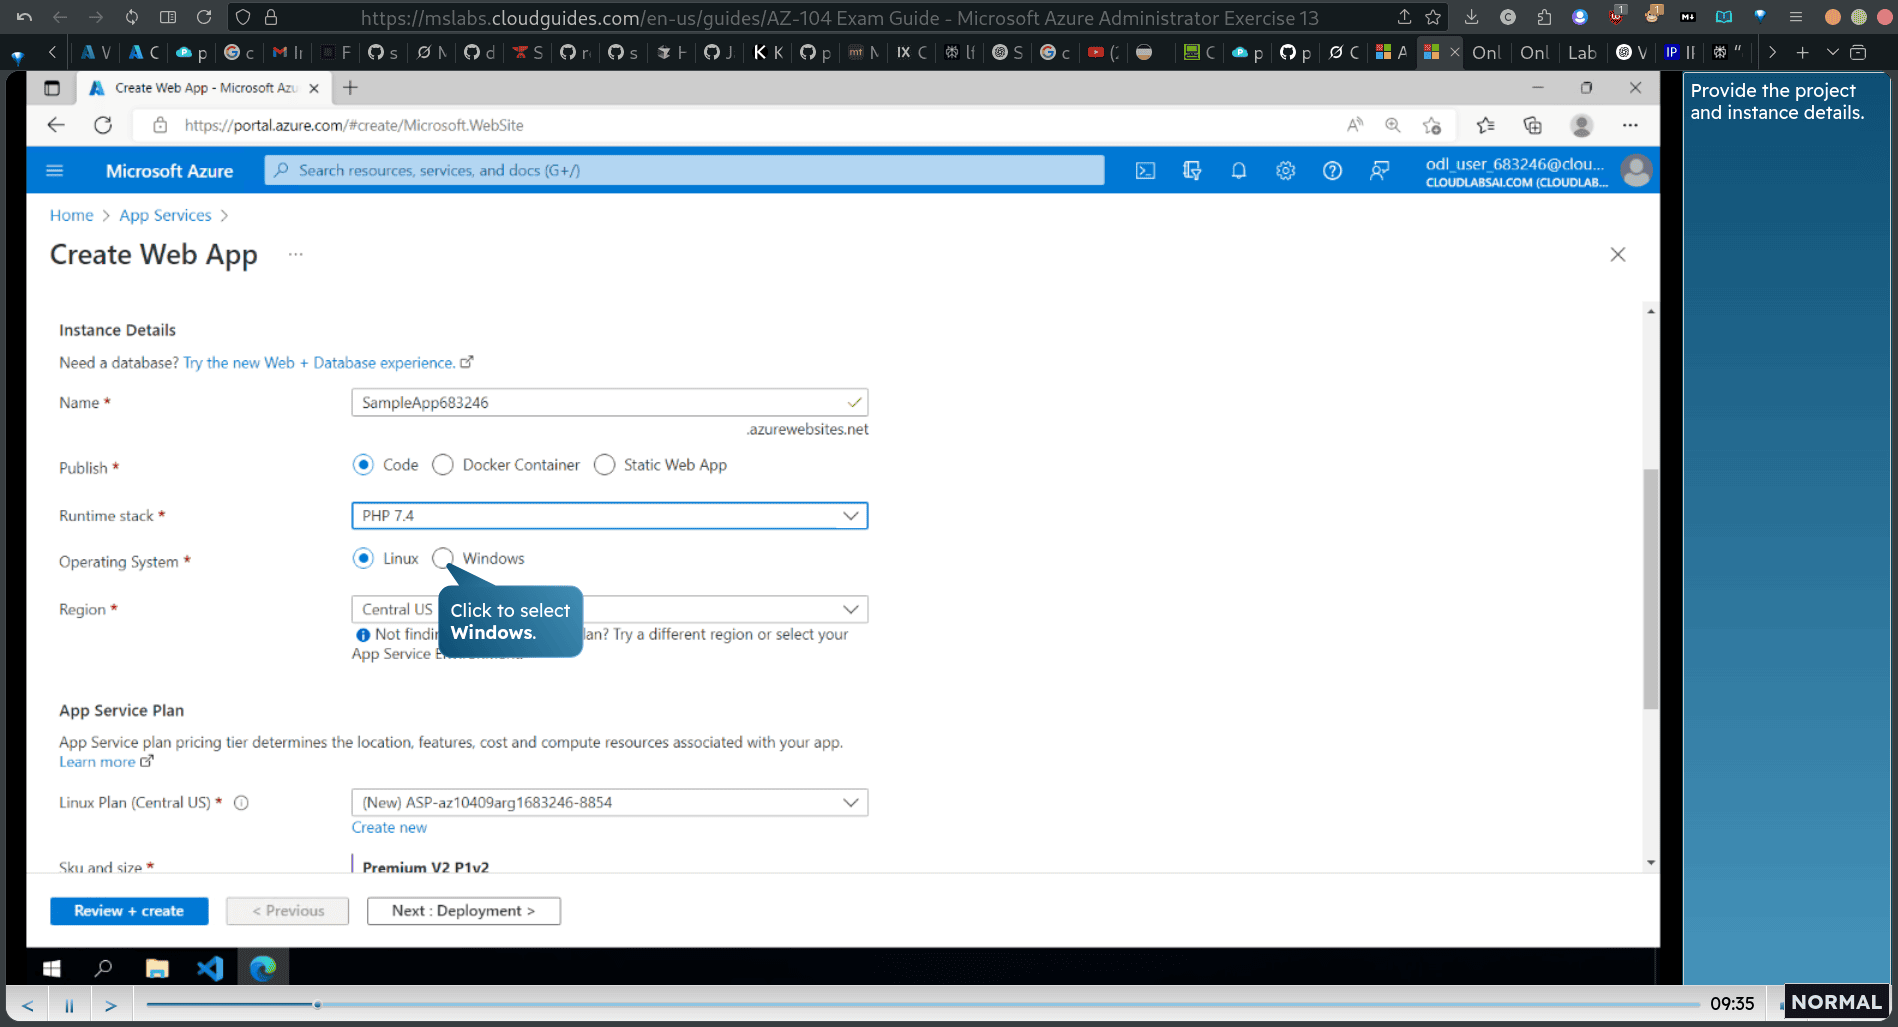
Task: Click the Edge icon in the taskbar
Action: point(263,968)
